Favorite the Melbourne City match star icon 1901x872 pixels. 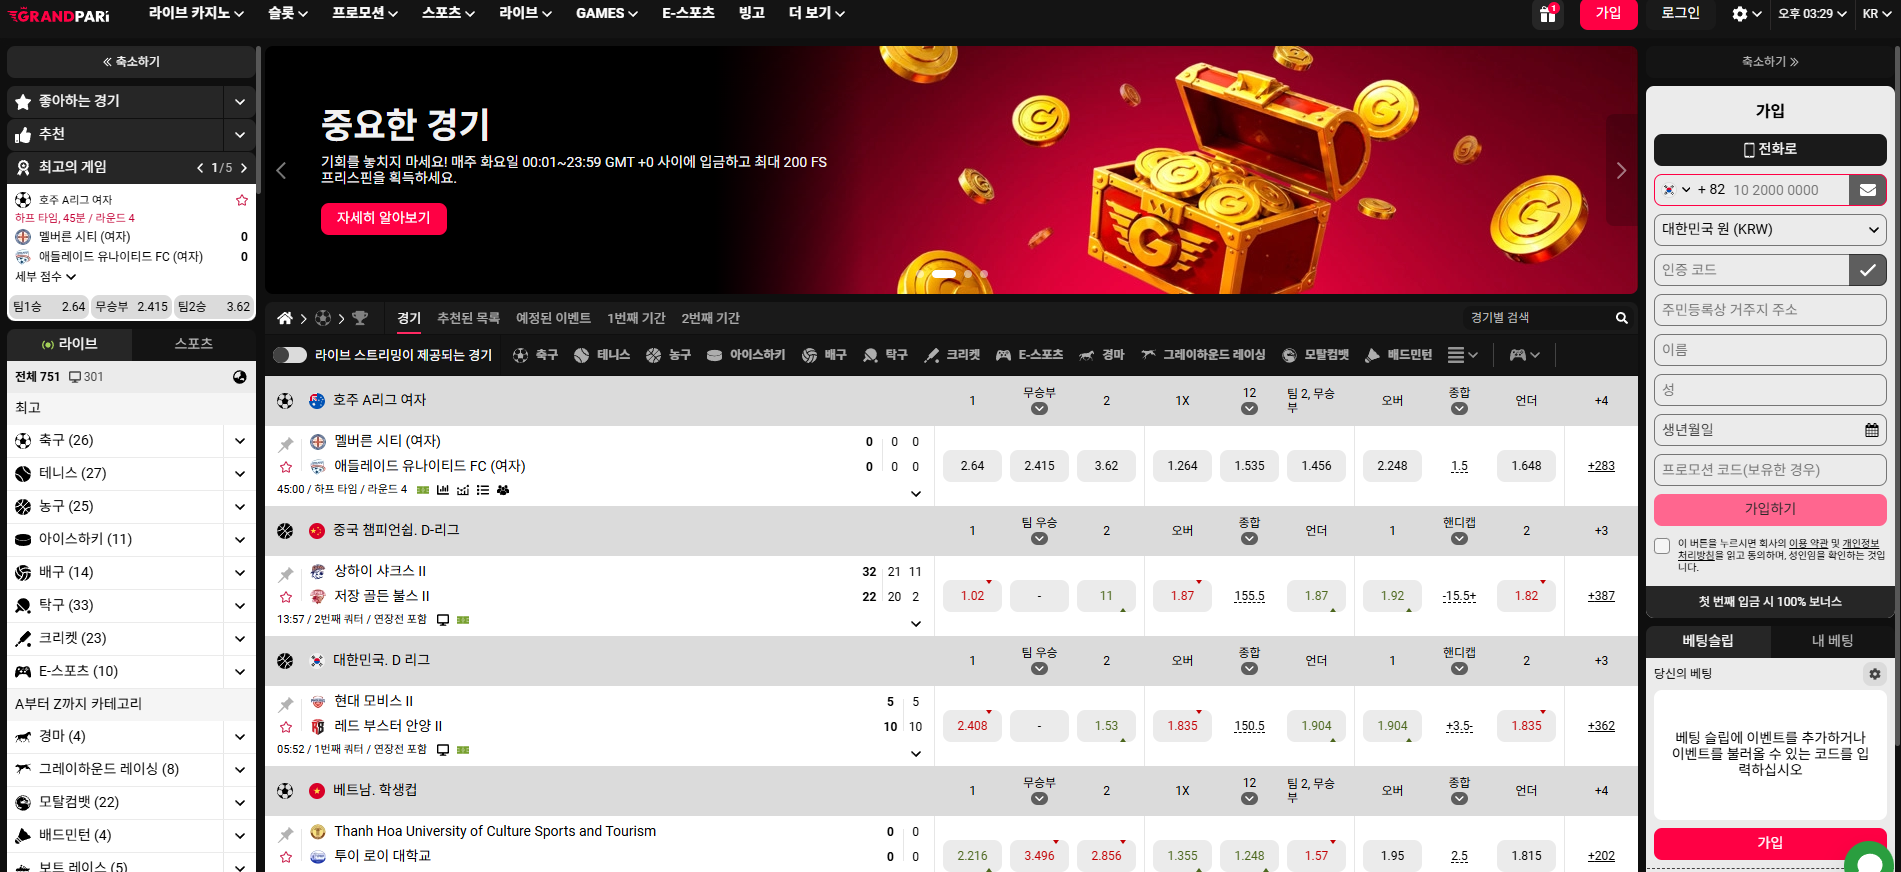pyautogui.click(x=286, y=467)
